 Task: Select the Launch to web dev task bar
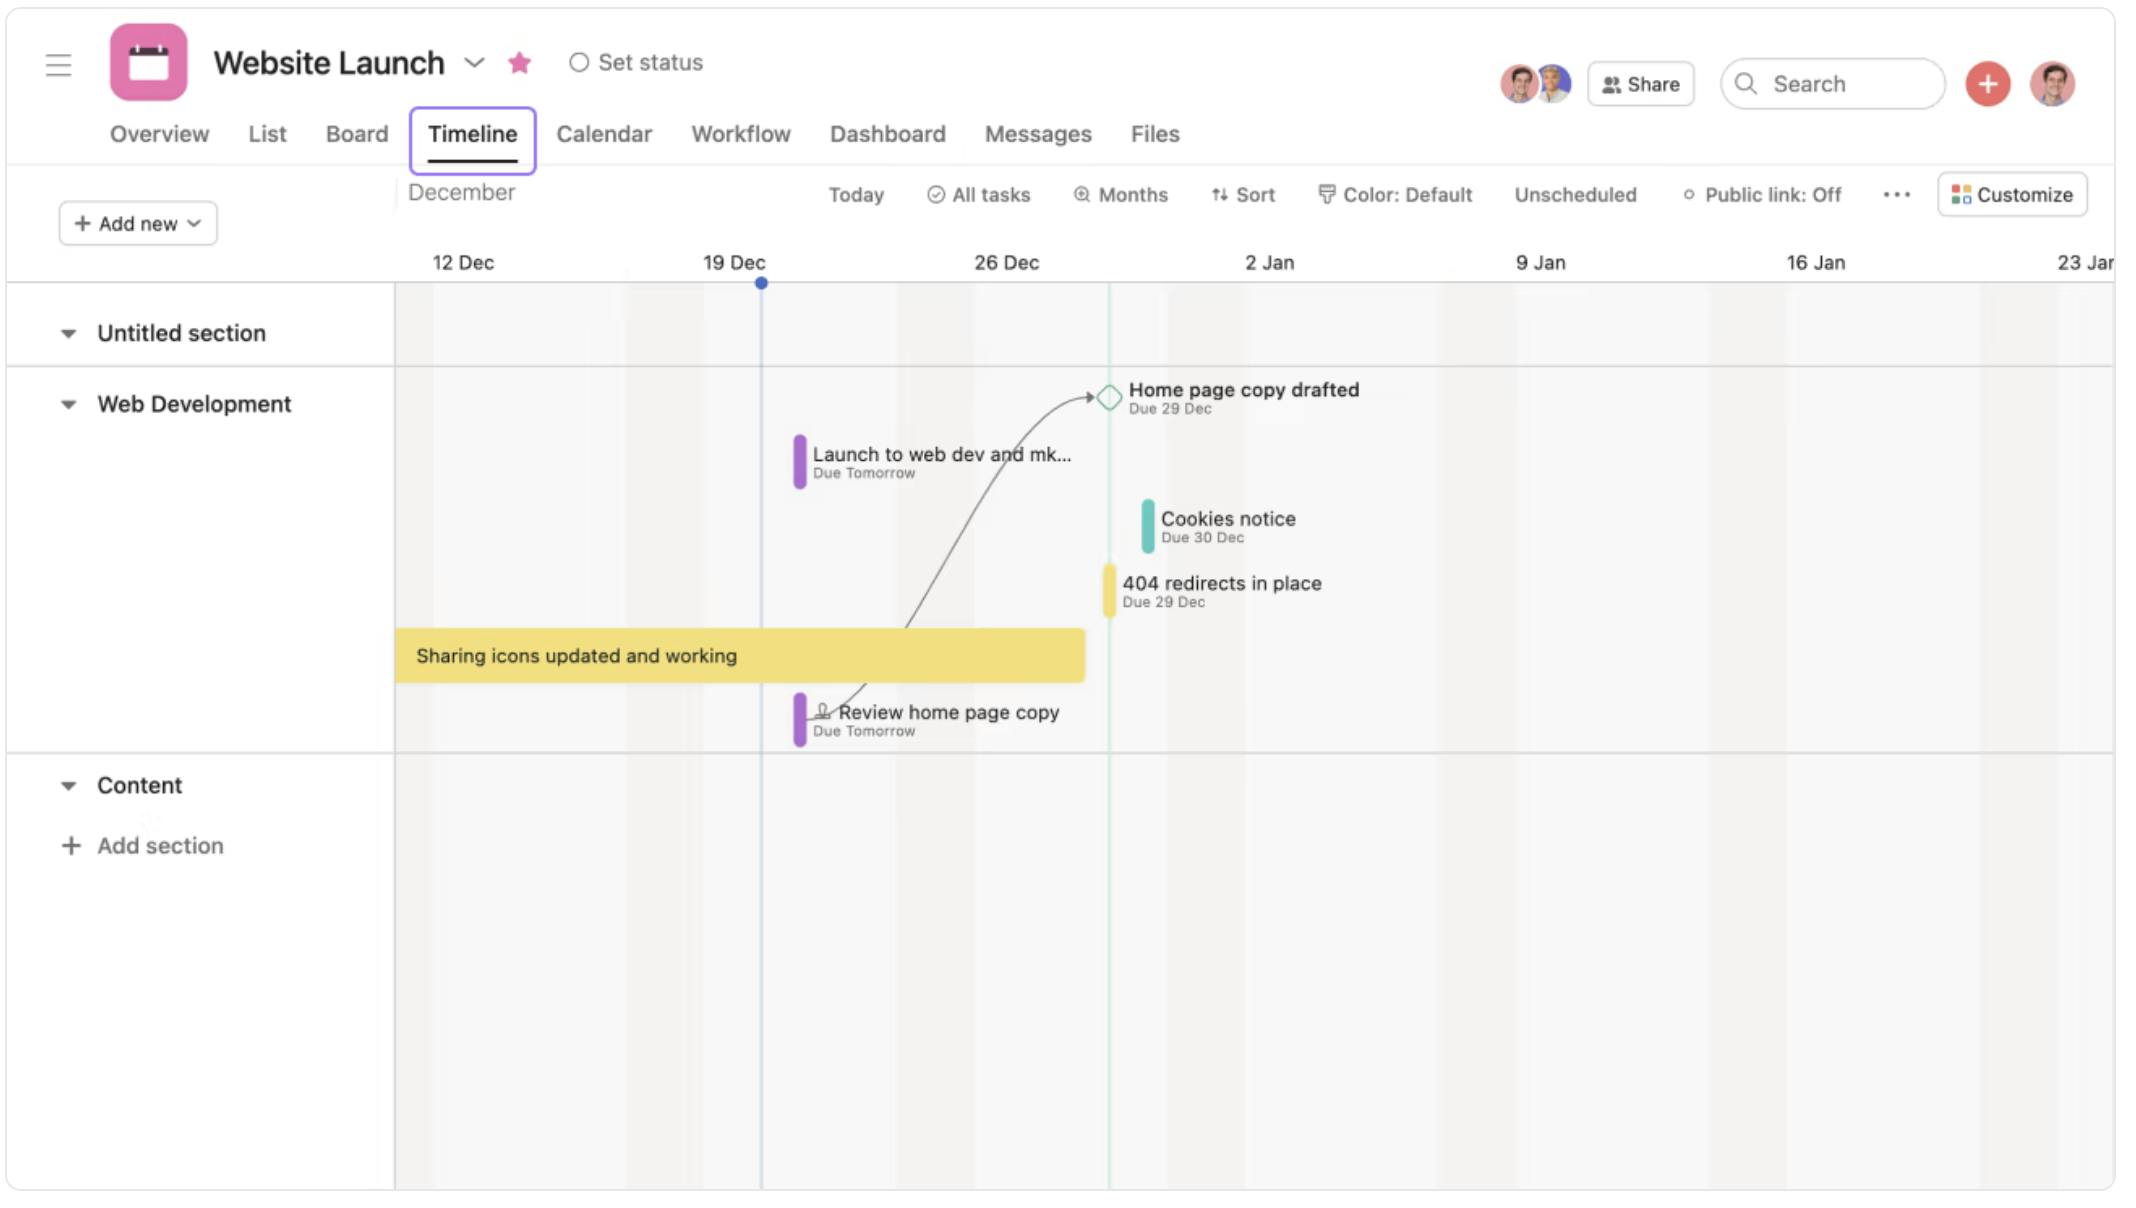[x=800, y=461]
